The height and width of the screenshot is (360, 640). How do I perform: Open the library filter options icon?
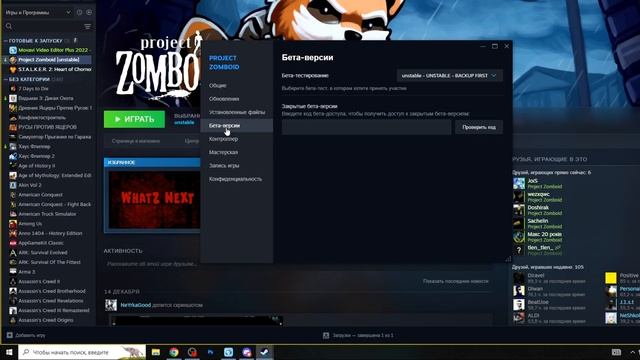pos(87,27)
